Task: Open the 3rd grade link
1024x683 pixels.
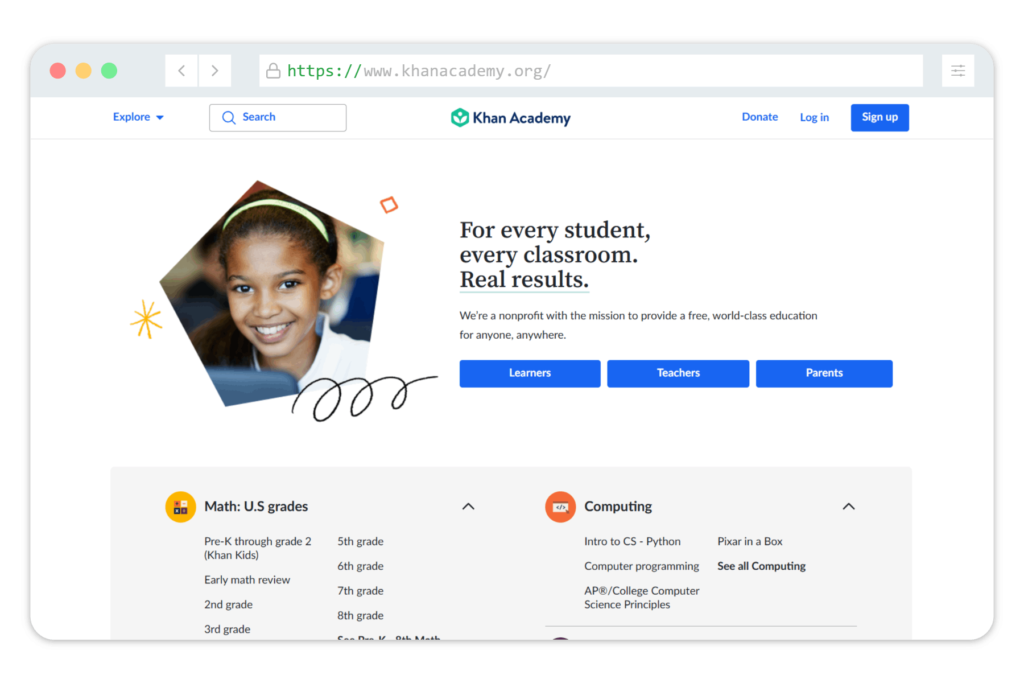Action: (x=227, y=629)
